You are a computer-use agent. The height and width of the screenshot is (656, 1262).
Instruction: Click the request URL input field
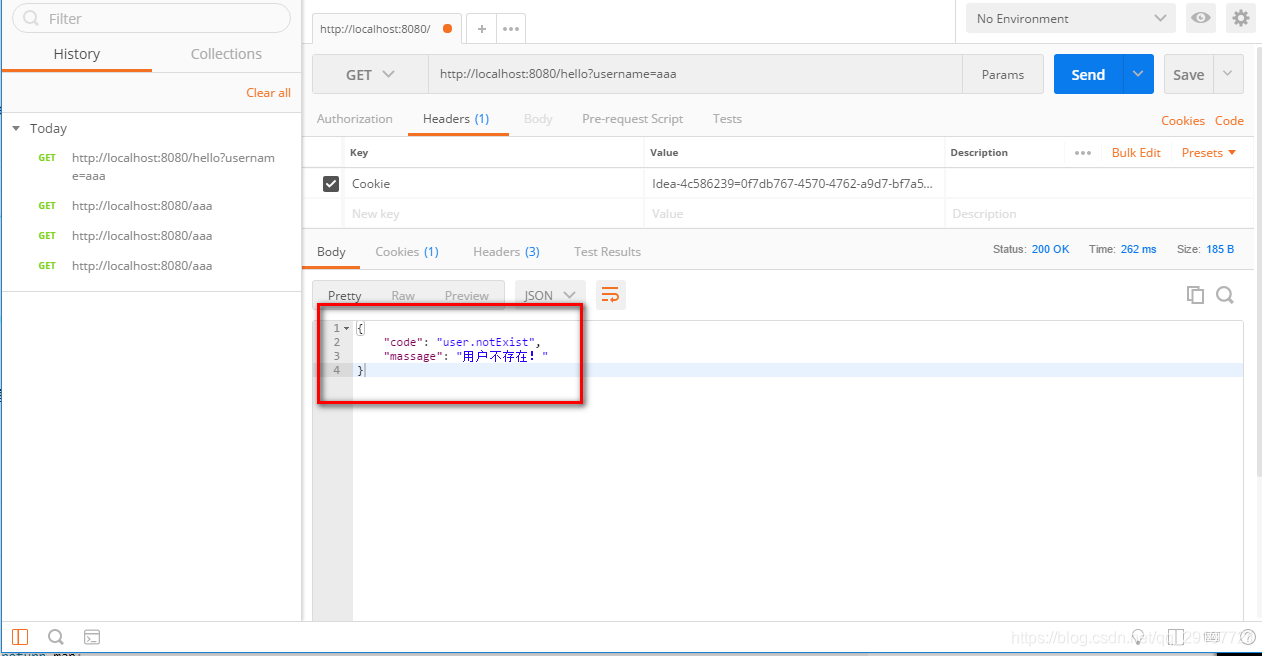(x=696, y=75)
